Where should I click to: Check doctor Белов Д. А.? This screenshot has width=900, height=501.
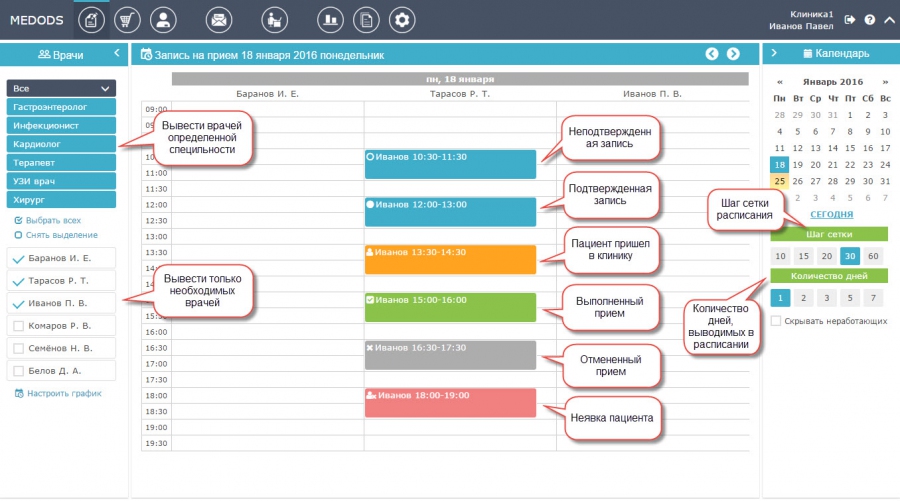pos(18,371)
